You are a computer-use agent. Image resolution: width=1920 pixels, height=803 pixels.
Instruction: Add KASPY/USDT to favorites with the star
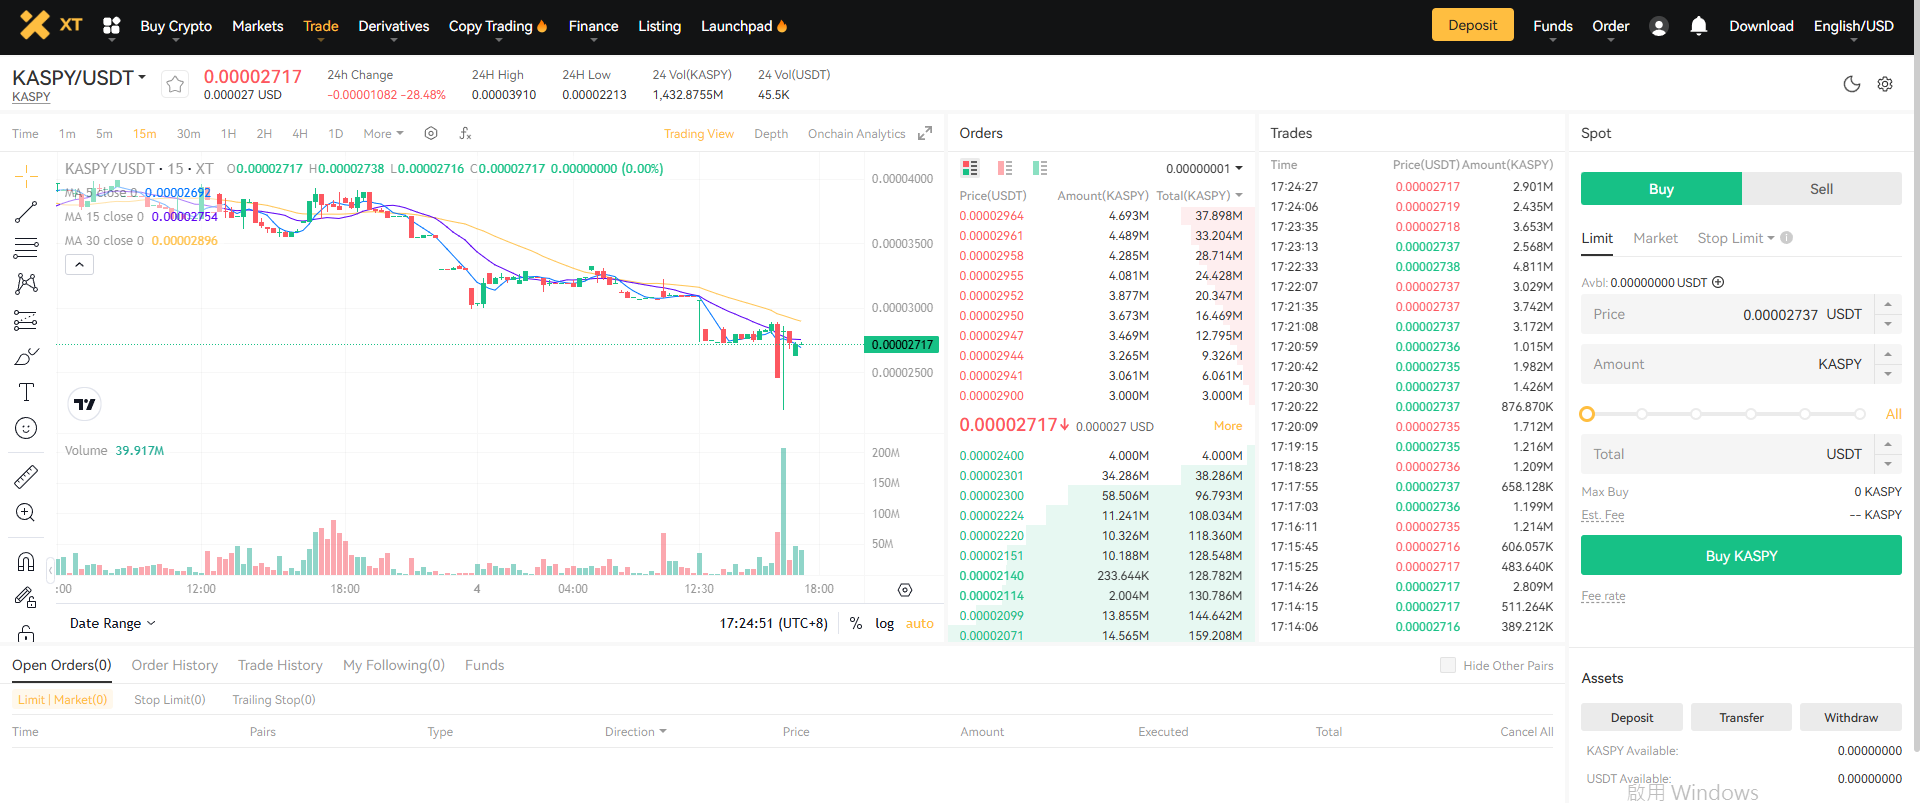click(x=175, y=85)
